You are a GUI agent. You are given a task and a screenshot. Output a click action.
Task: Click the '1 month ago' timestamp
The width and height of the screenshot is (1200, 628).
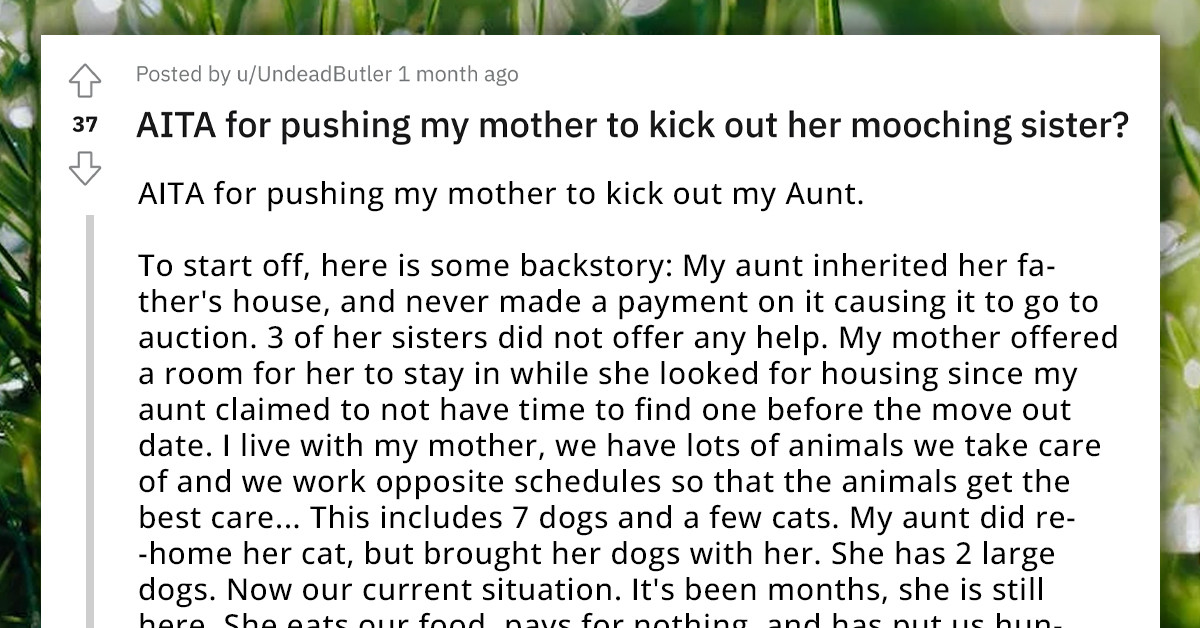(x=460, y=74)
